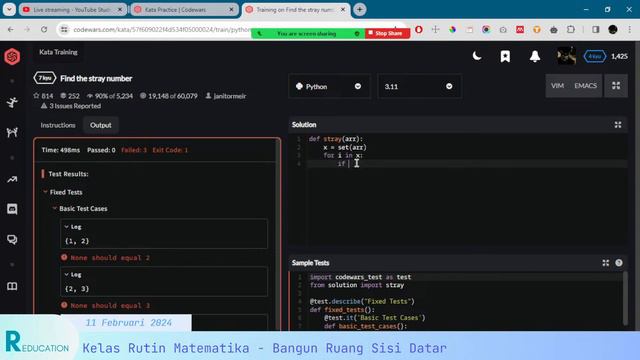Open the bookmark collections icon
The width and height of the screenshot is (640, 360).
tap(505, 56)
